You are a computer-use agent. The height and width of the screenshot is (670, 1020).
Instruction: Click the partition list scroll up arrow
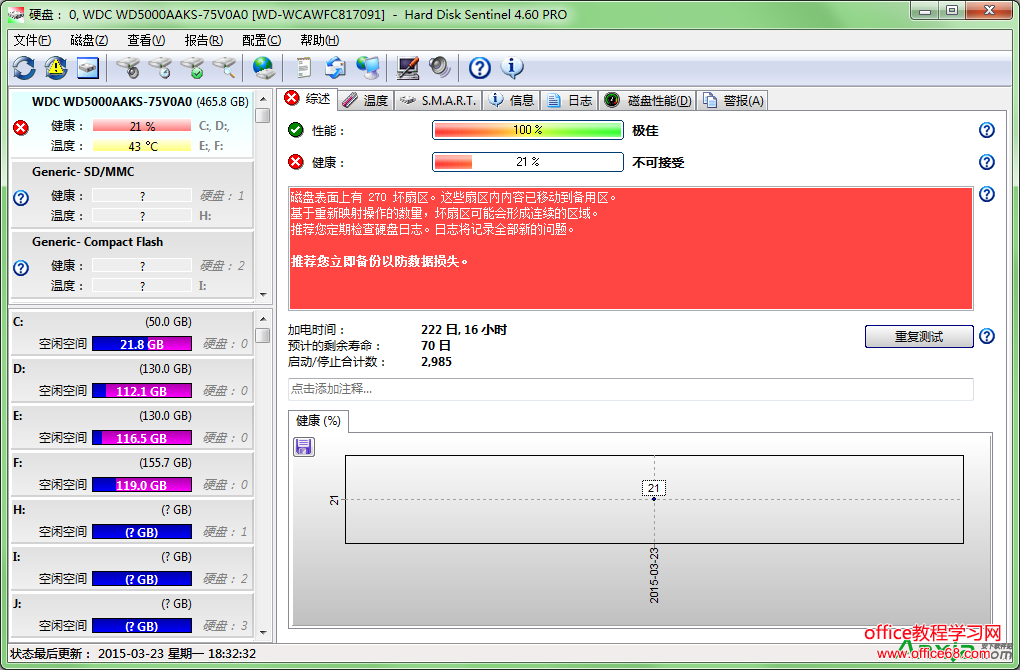263,319
